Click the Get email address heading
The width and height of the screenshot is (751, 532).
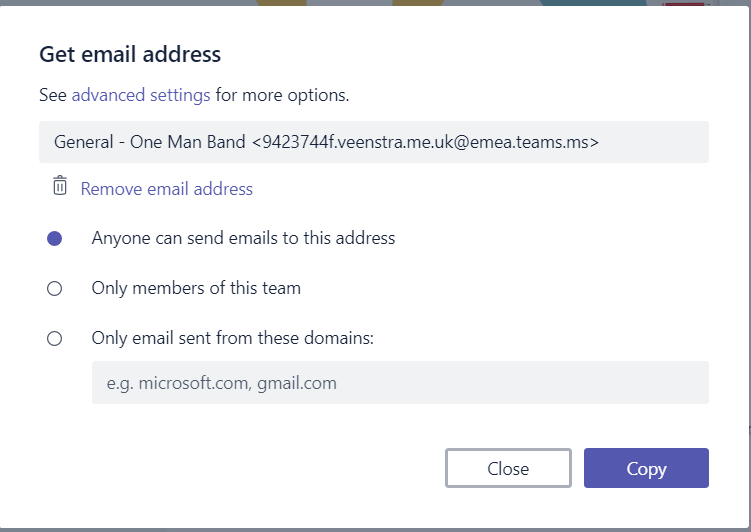130,54
